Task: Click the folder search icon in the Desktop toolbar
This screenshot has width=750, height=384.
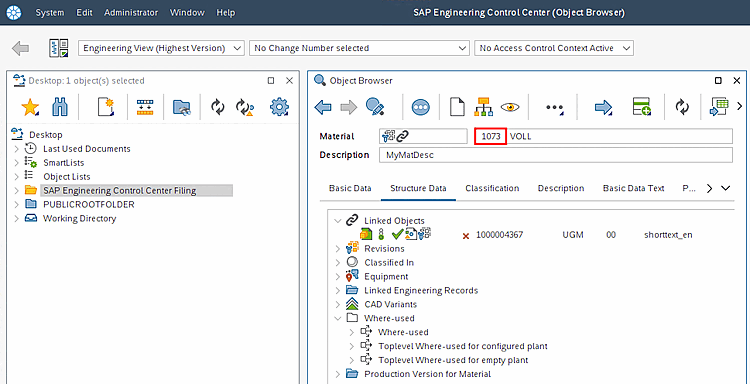Action: click(x=181, y=108)
